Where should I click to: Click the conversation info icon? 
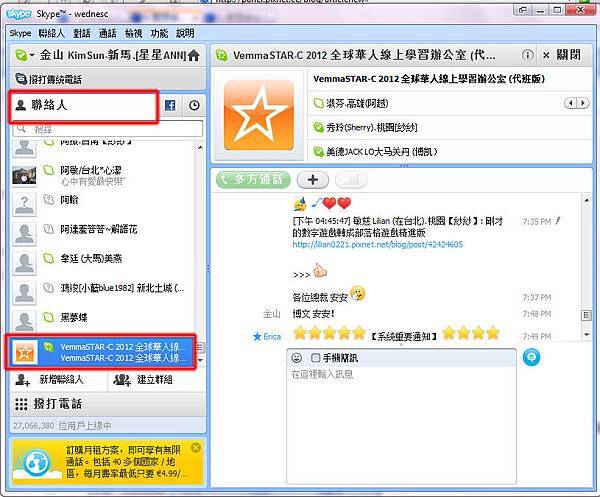527,55
